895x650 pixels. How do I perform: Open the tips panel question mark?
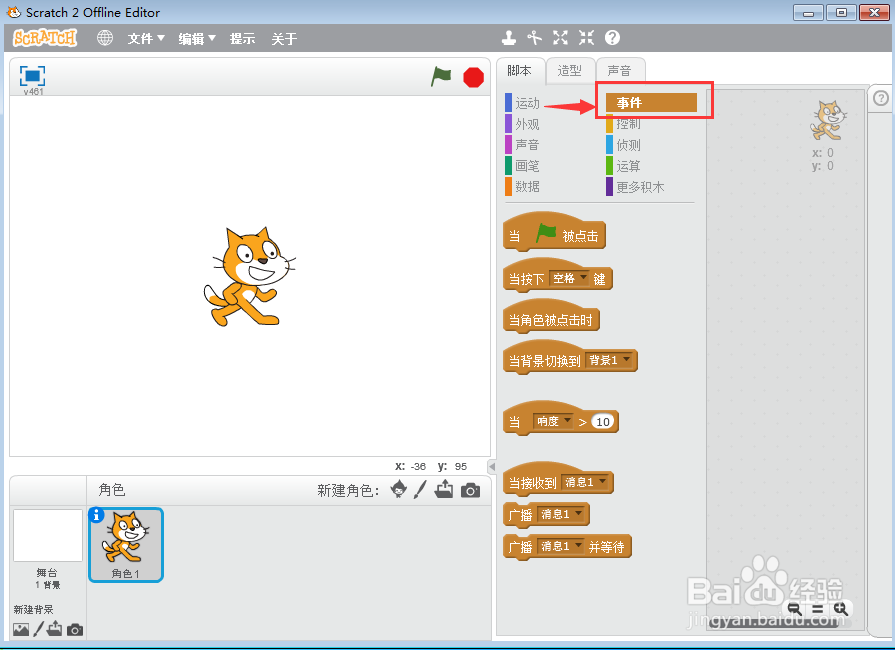click(x=881, y=98)
